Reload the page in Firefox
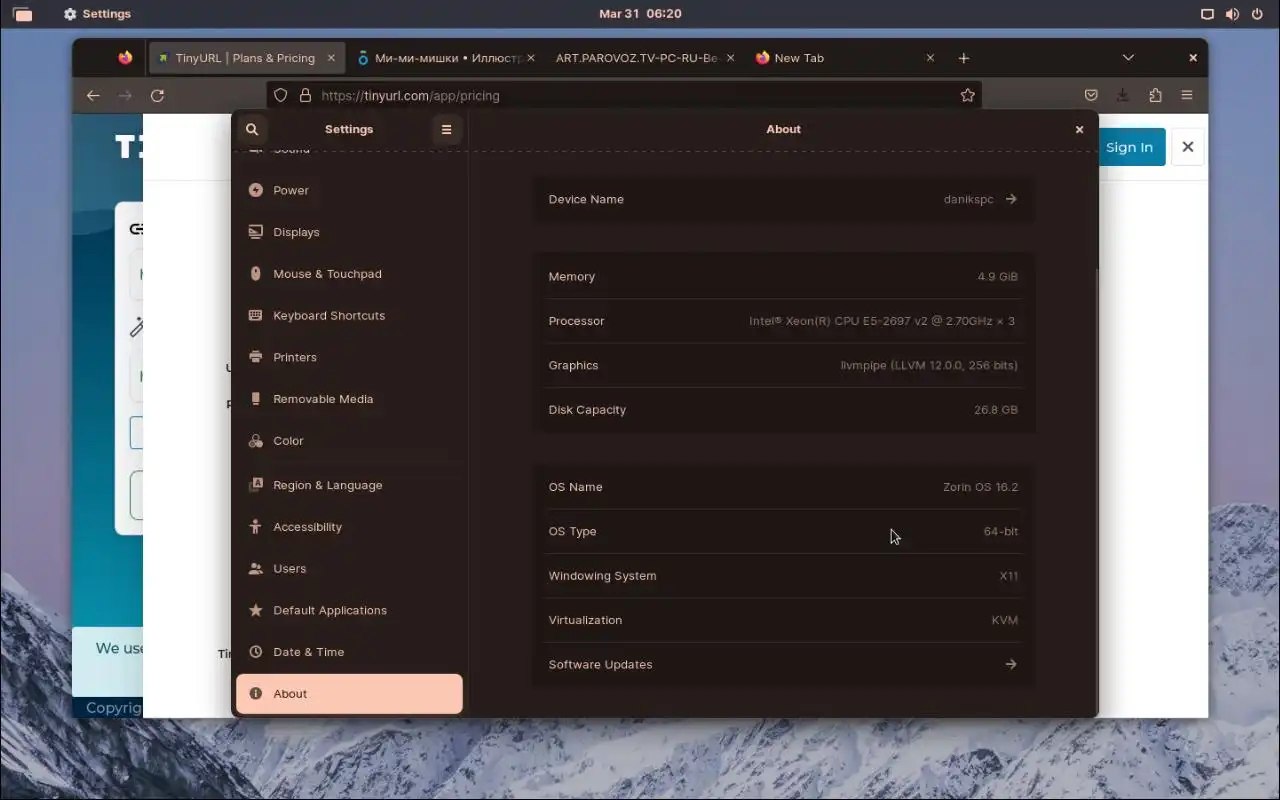Viewport: 1280px width, 800px height. (x=157, y=95)
